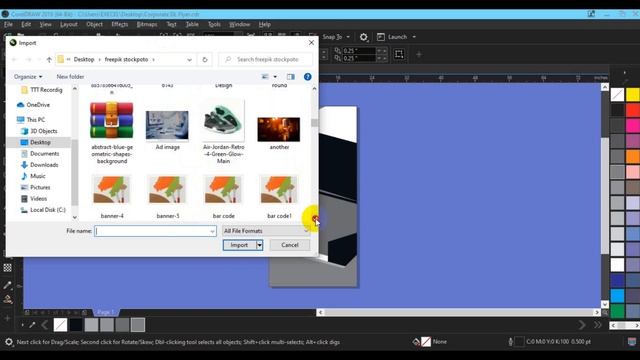The height and width of the screenshot is (360, 640).
Task: Select the interactive fill tool
Action: (x=7, y=300)
